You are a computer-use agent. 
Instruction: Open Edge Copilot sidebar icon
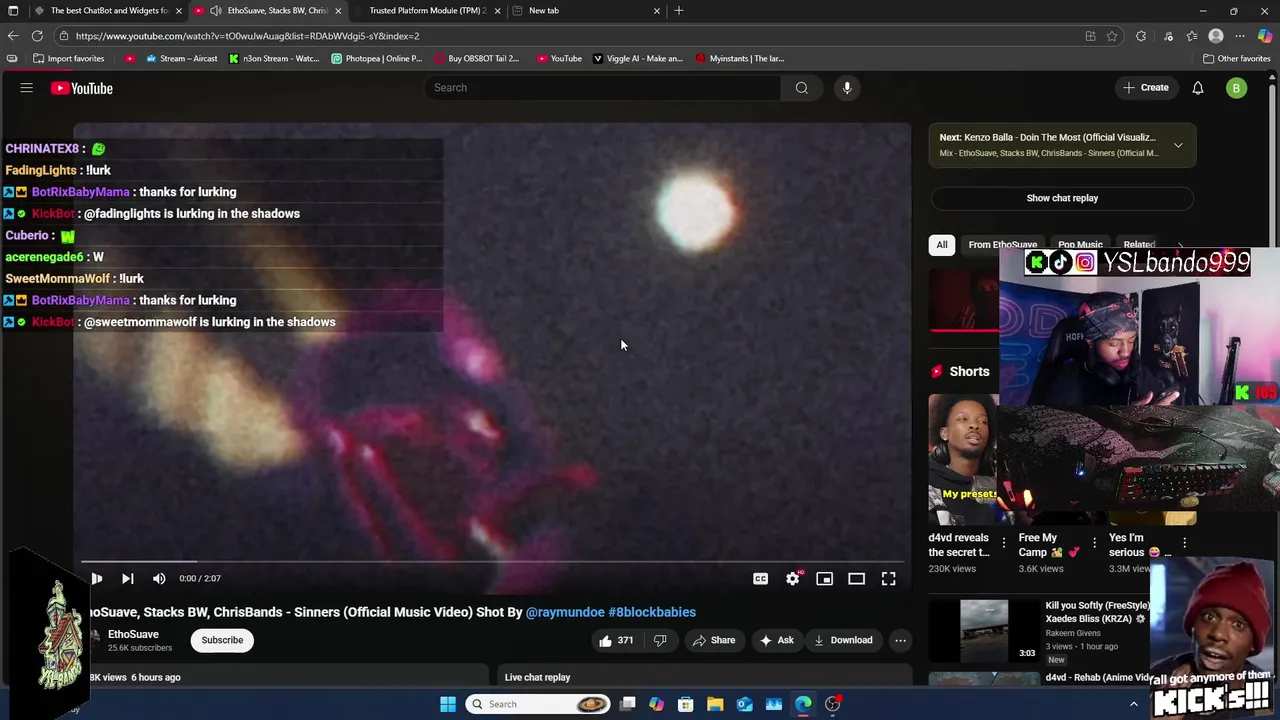[1265, 36]
